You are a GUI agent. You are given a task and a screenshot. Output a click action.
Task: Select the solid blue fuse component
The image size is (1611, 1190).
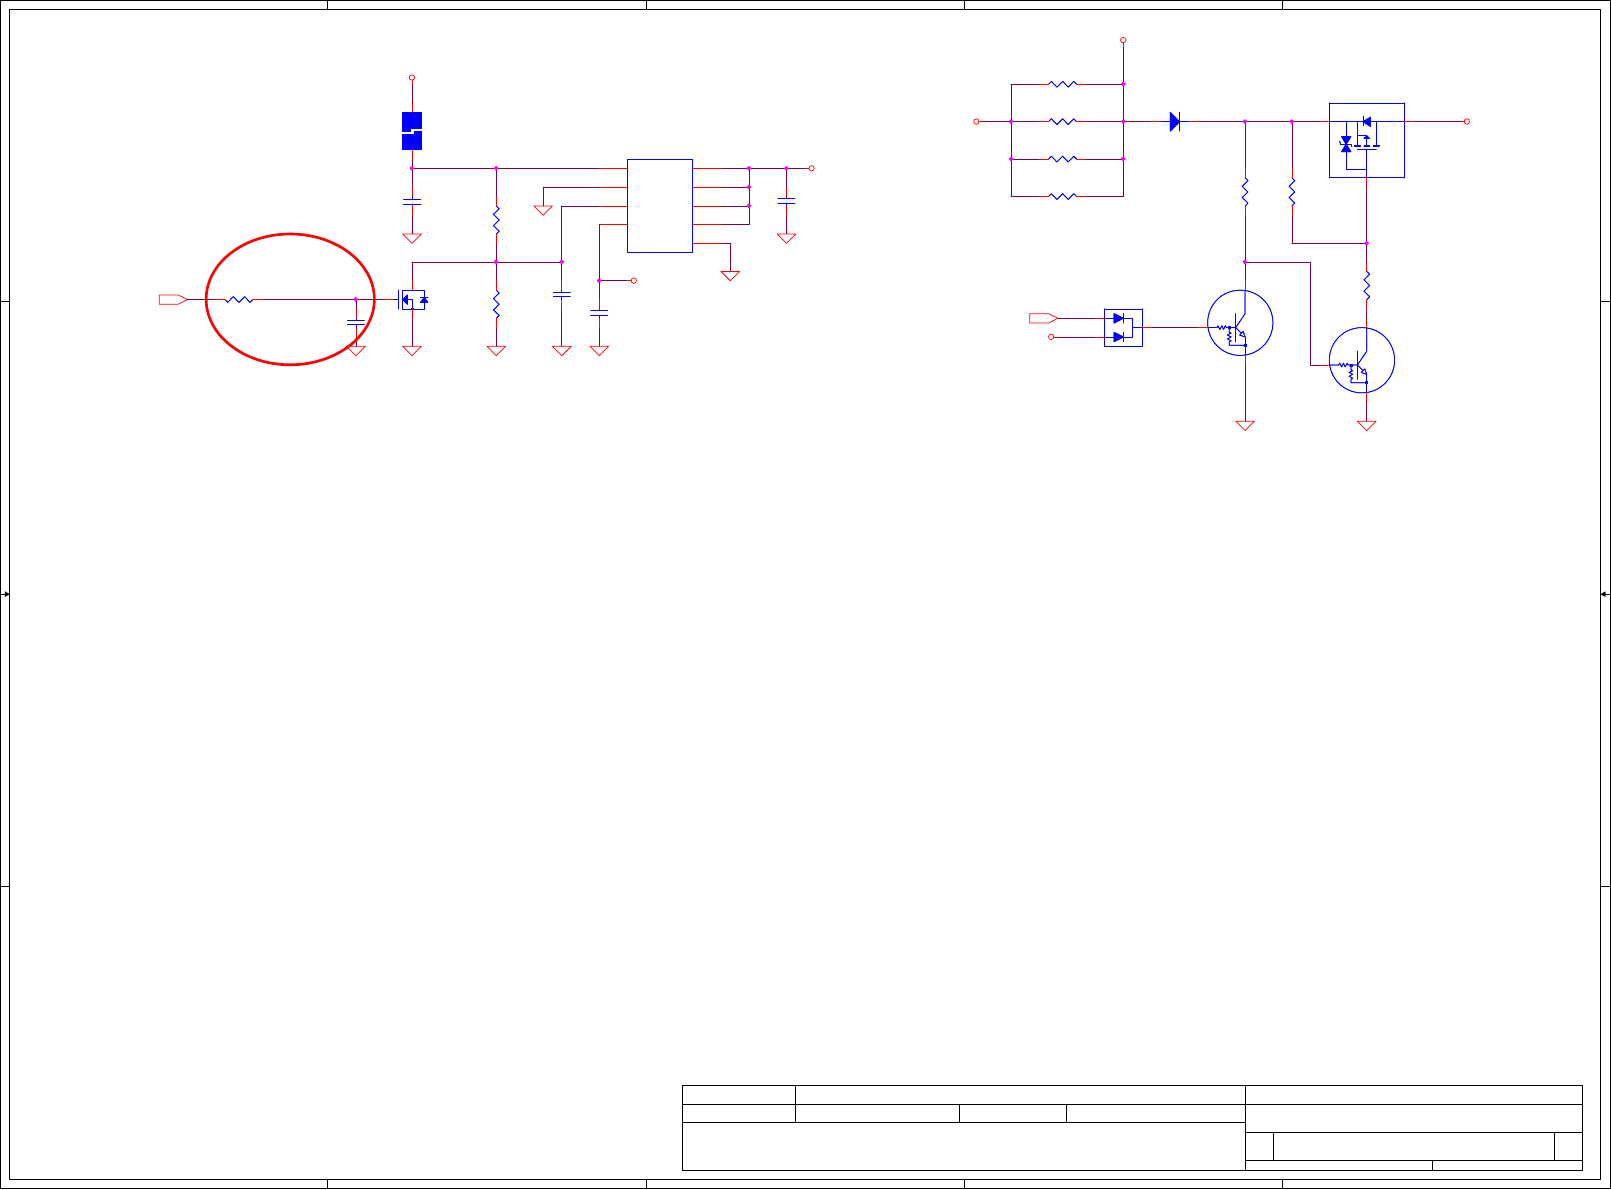pos(411,131)
